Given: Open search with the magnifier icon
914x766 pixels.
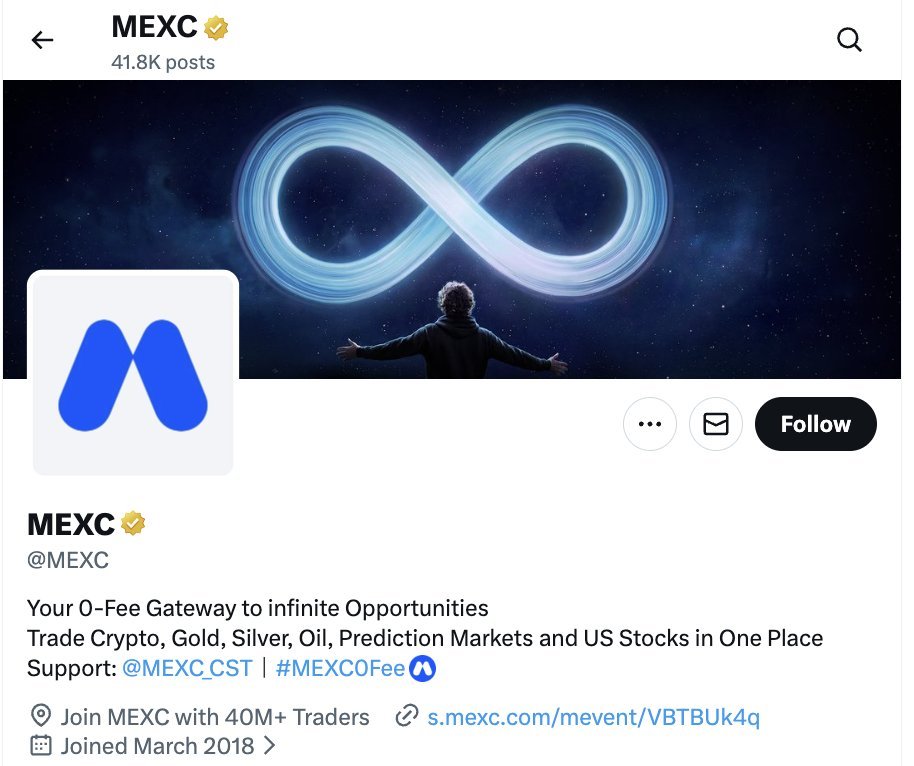Looking at the screenshot, I should point(849,40).
